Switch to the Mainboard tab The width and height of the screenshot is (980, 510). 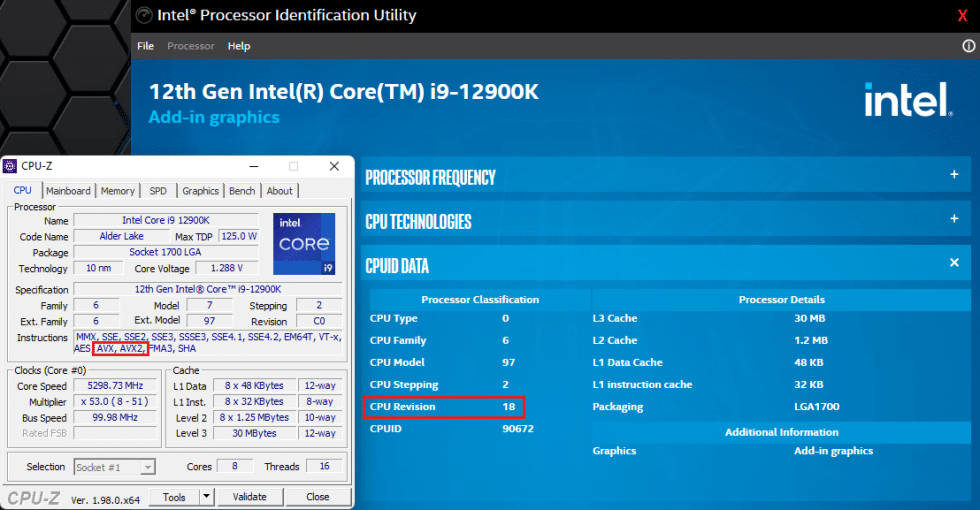click(68, 191)
